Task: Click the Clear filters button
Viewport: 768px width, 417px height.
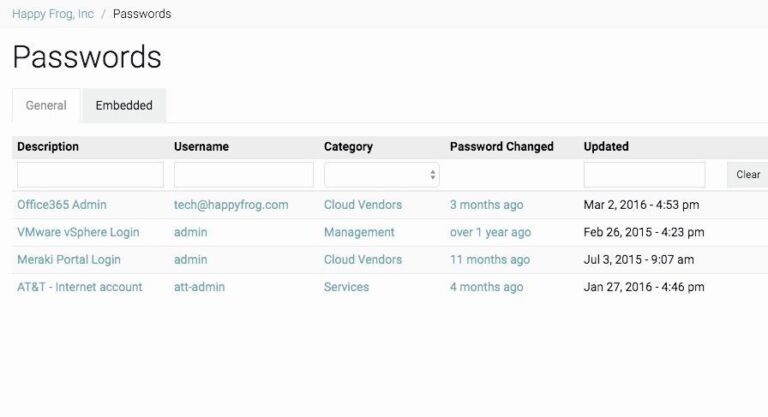Action: point(747,174)
